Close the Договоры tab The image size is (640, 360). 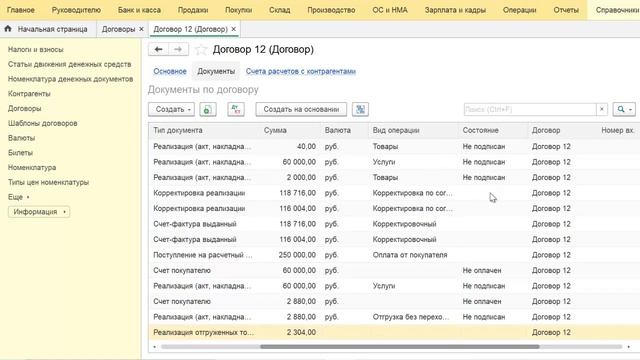141,29
